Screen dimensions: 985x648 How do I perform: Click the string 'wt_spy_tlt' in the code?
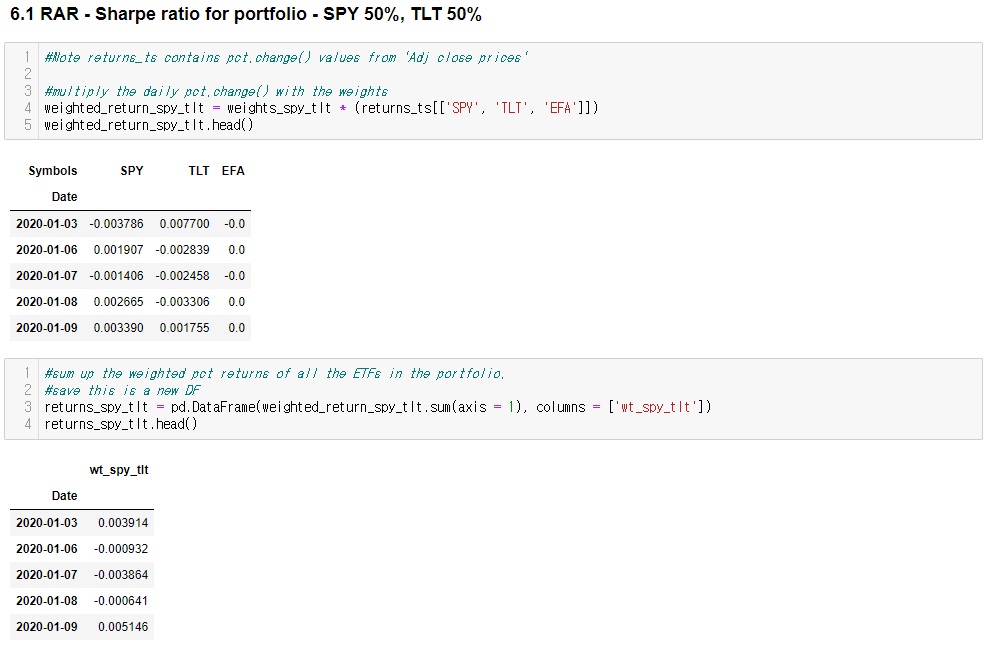656,407
